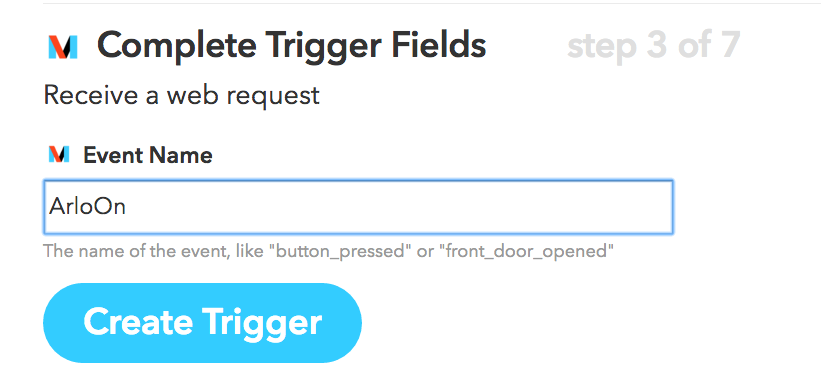This screenshot has height=390, width=821.
Task: Place cursor on the ArloOn text
Action: (87, 207)
